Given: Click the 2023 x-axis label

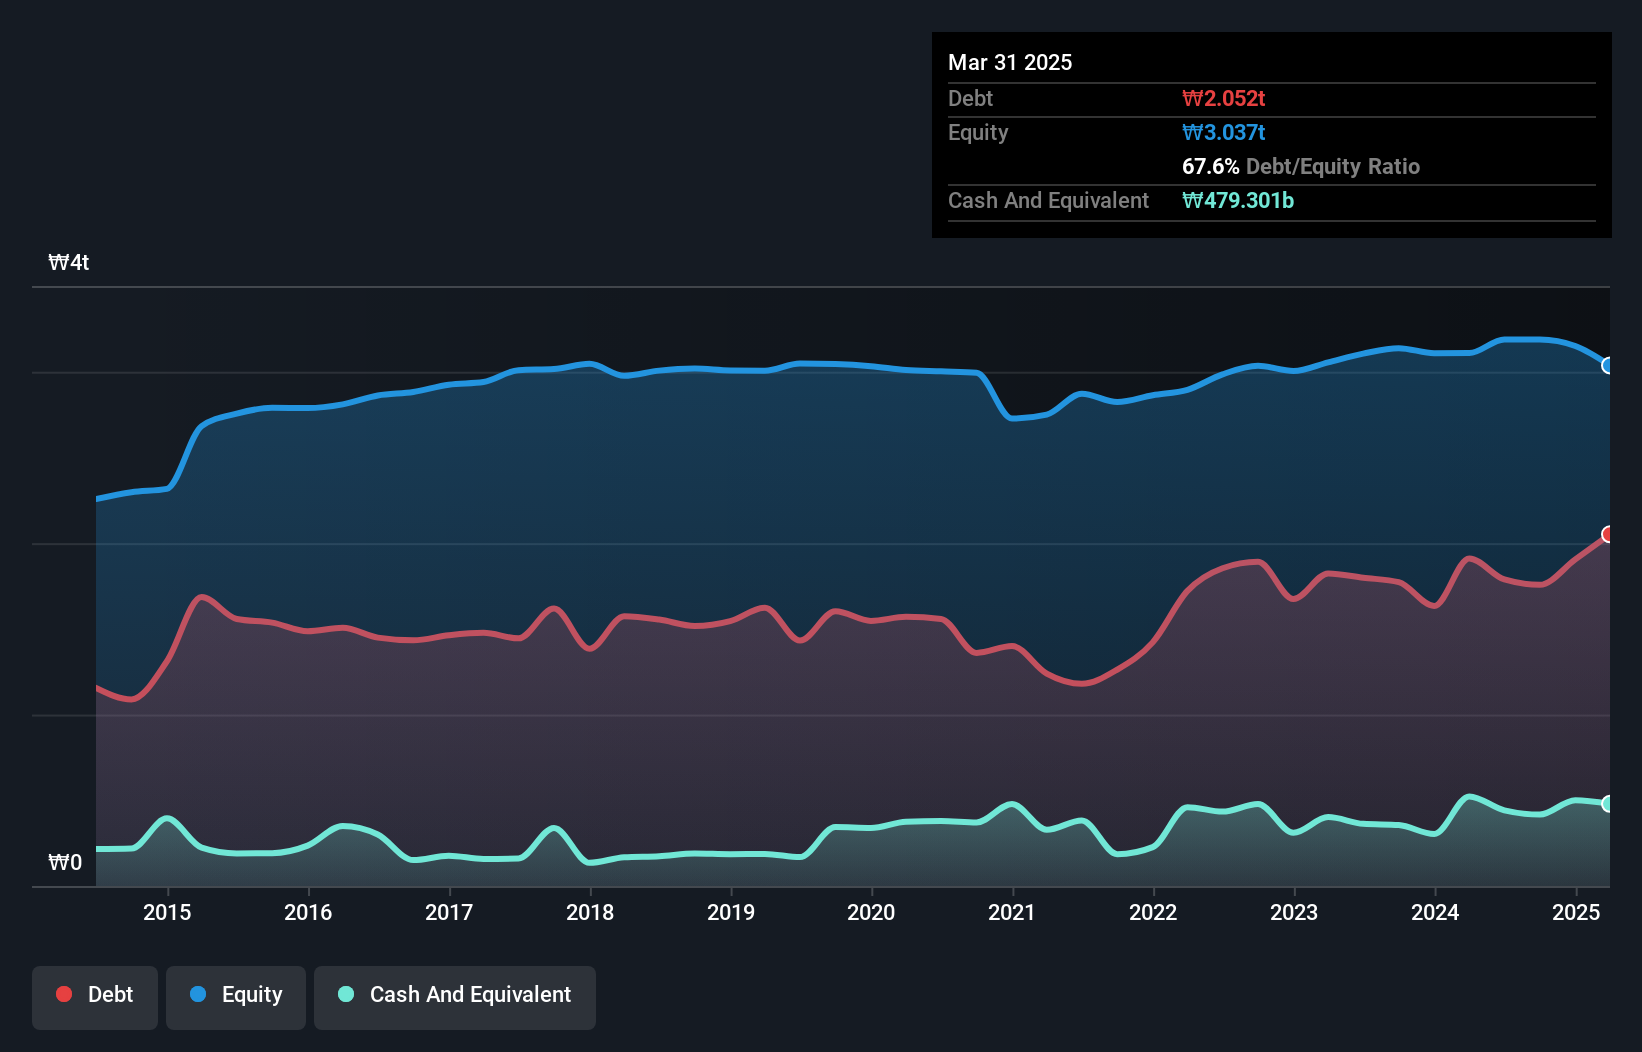Looking at the screenshot, I should pyautogui.click(x=1294, y=912).
